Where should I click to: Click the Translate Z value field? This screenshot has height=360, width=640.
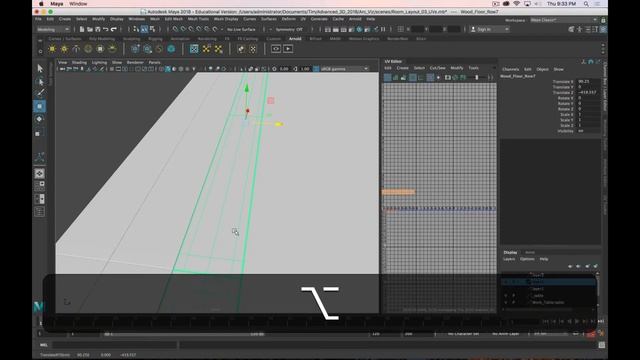coord(588,92)
